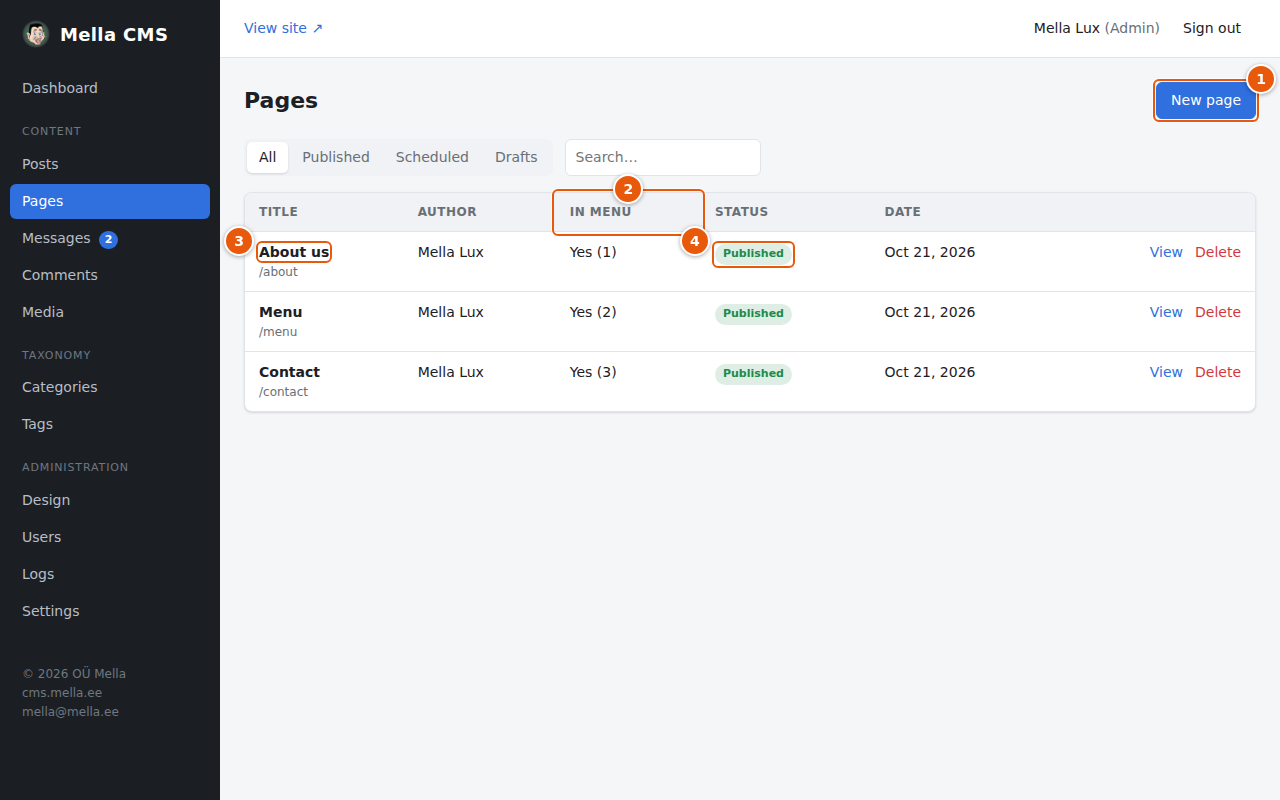Click the Messages unread count badge
The image size is (1280, 800).
point(108,239)
